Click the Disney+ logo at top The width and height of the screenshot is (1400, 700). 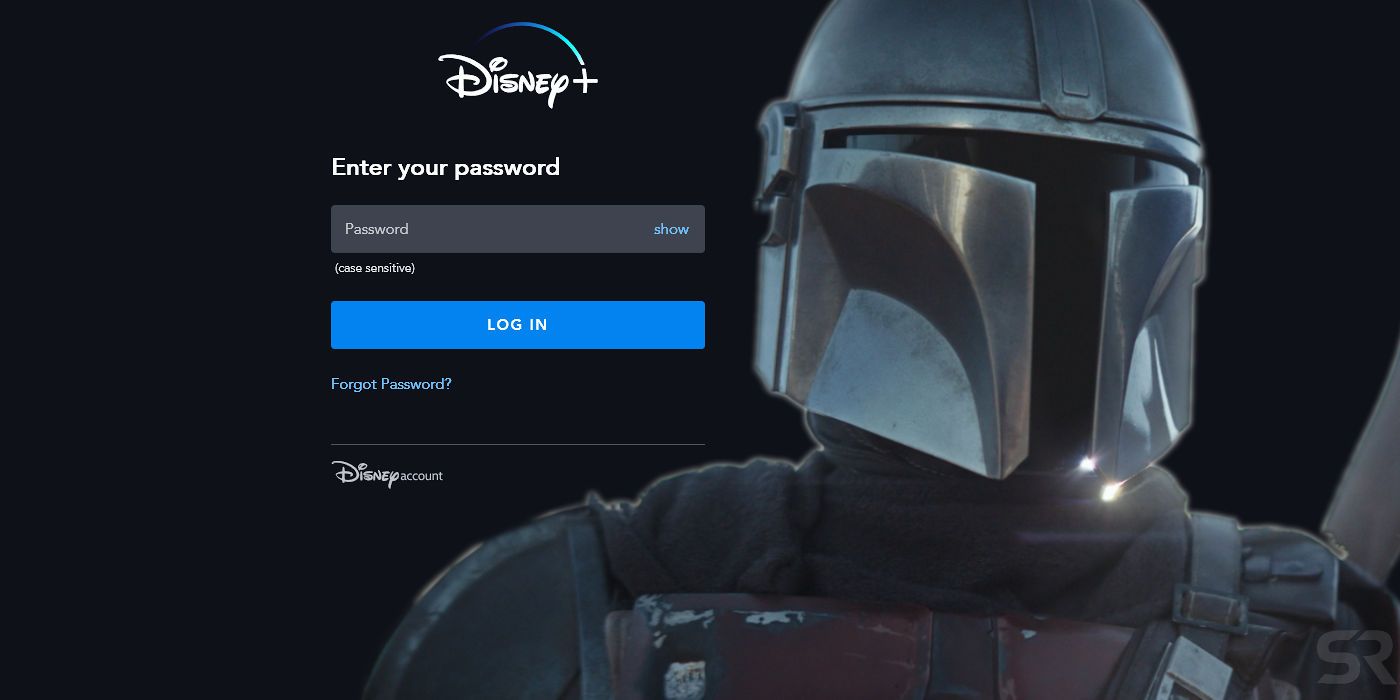pyautogui.click(x=518, y=64)
